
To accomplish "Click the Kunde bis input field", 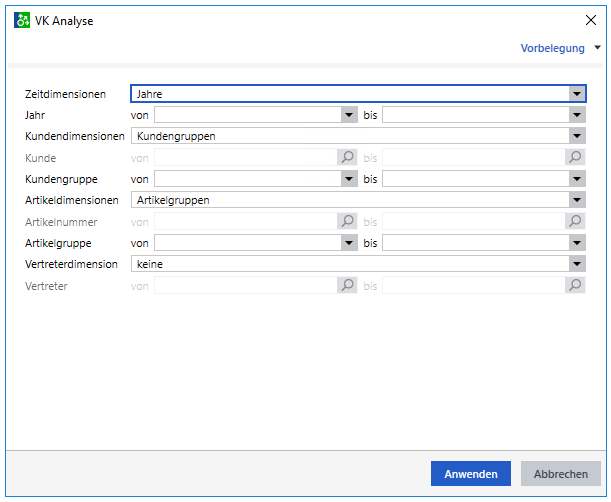I will [473, 157].
